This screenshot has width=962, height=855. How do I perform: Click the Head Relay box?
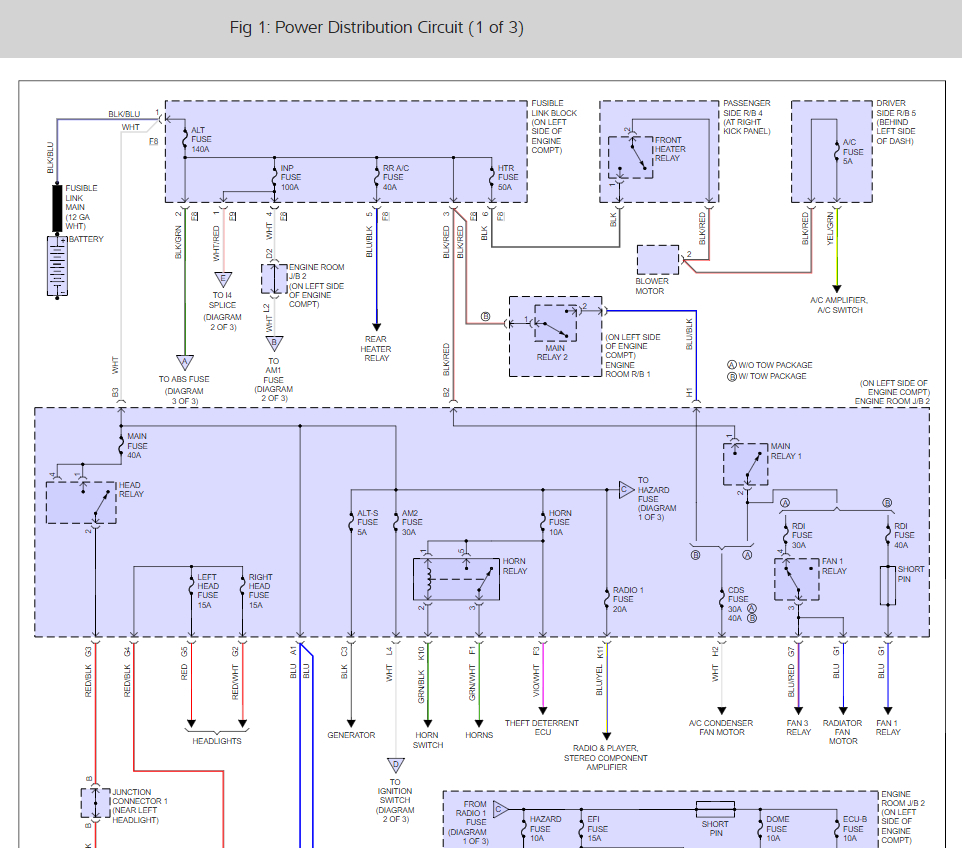point(81,502)
